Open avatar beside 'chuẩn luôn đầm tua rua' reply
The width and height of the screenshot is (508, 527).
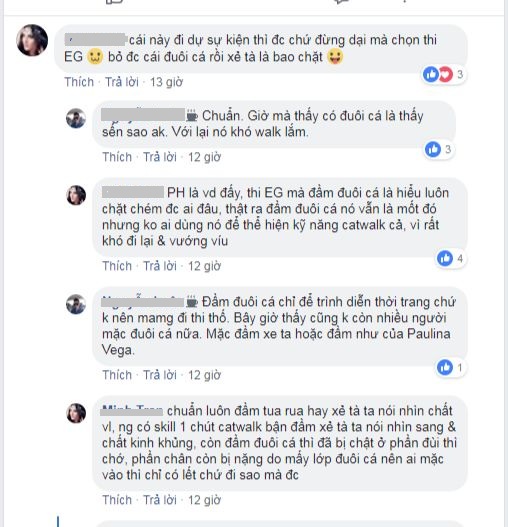76,413
